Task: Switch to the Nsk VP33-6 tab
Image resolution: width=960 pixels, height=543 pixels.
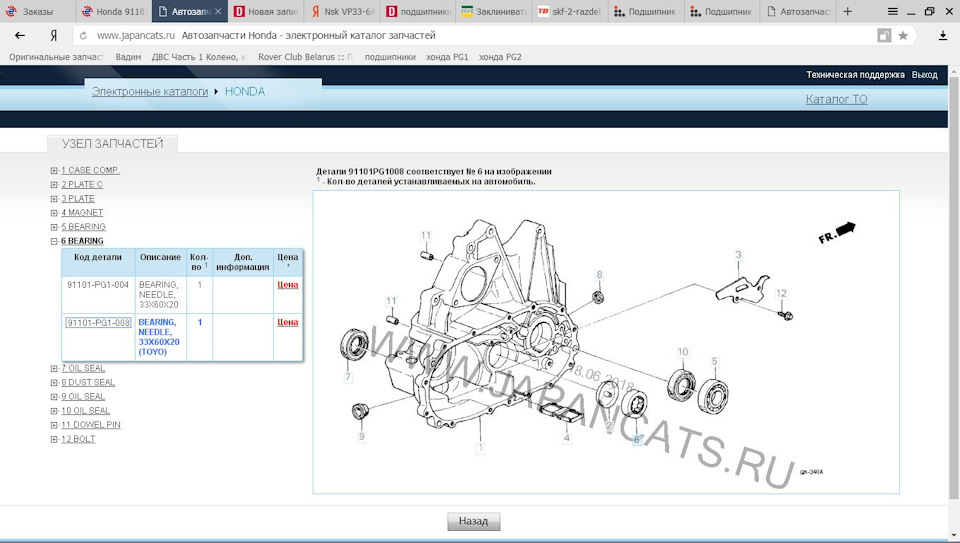Action: point(342,11)
